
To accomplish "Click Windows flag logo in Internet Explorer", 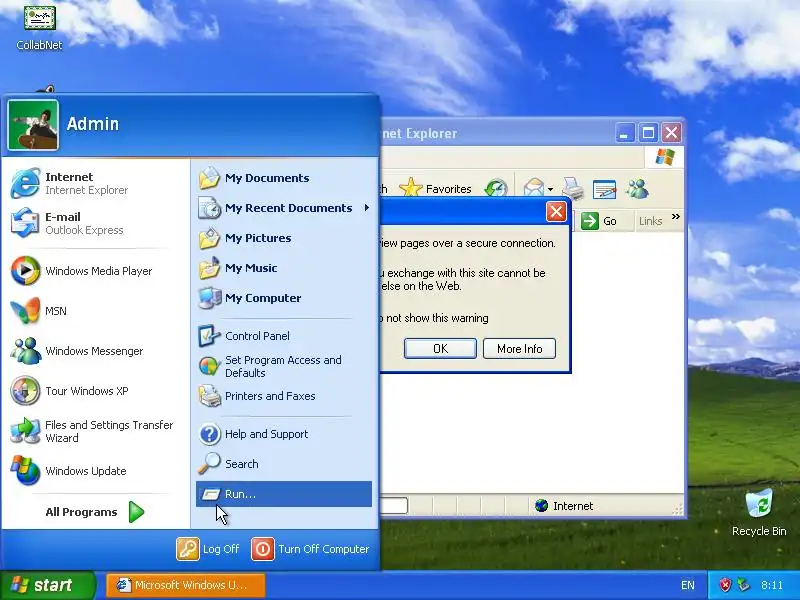I will [x=665, y=157].
